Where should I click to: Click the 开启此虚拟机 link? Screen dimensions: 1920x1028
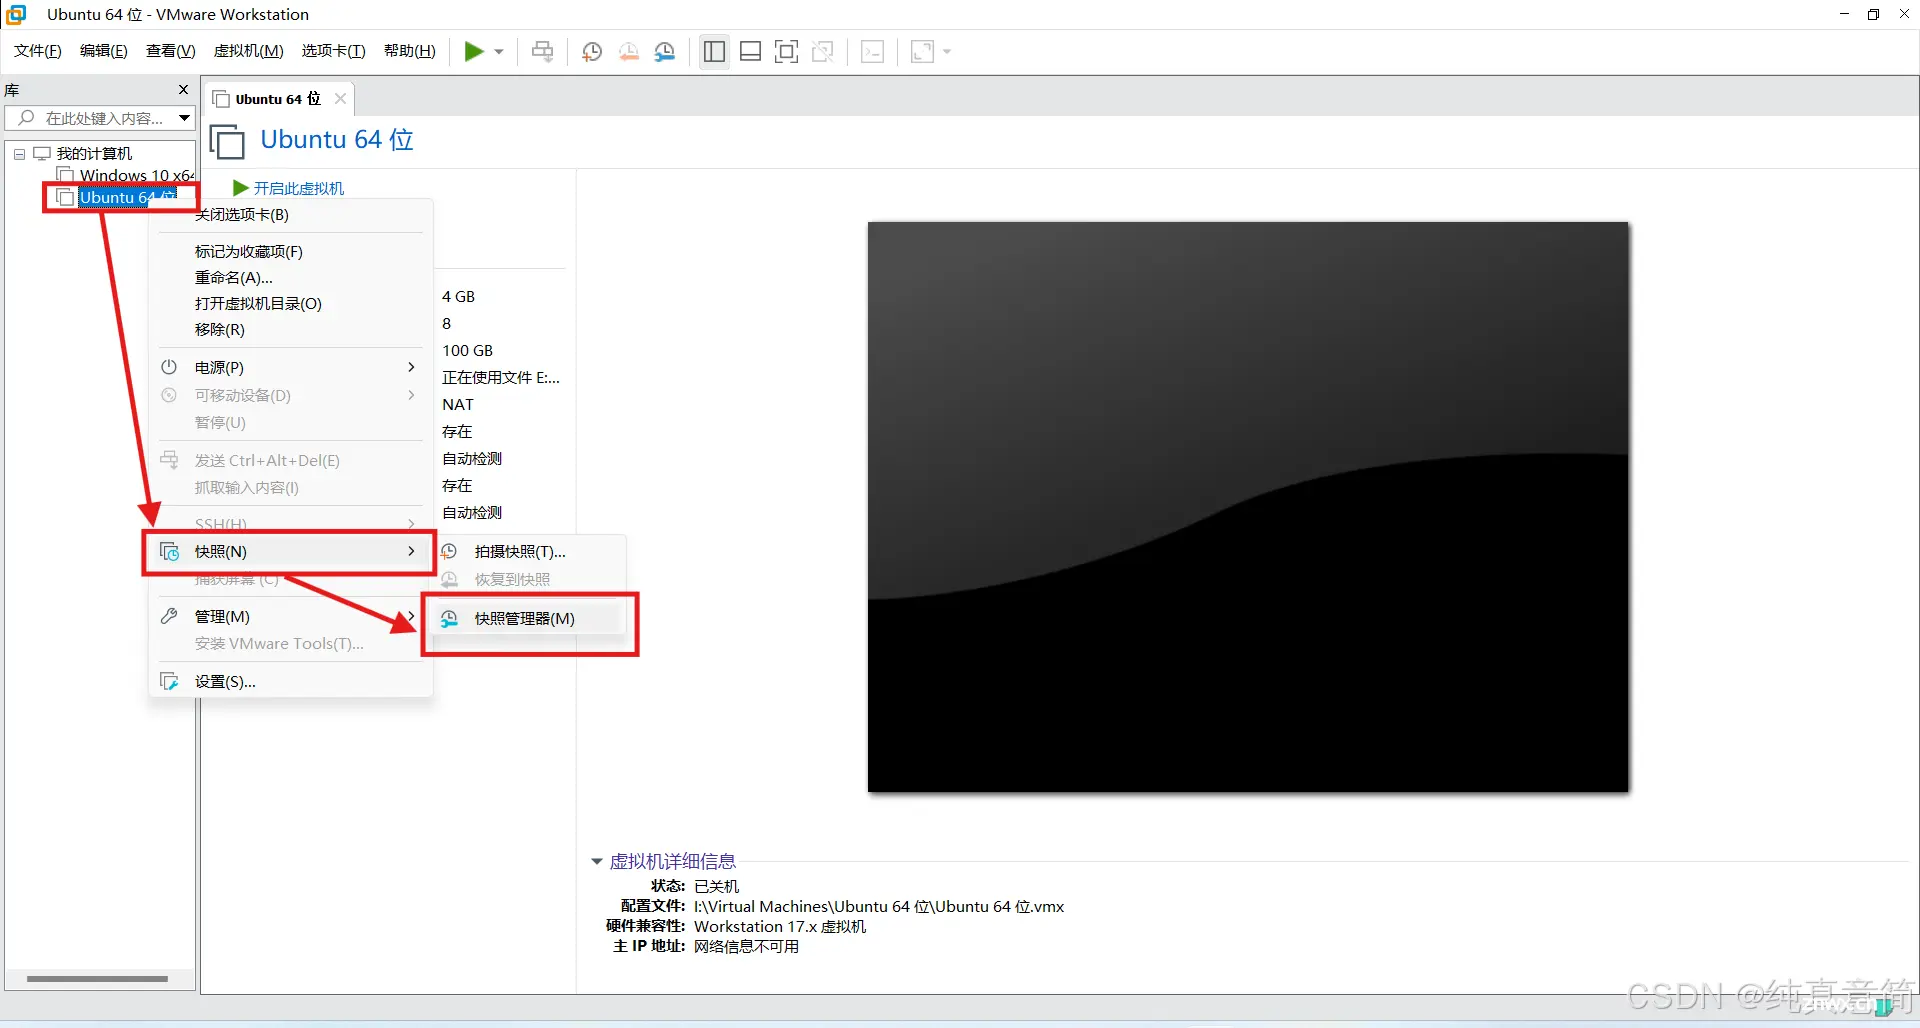pyautogui.click(x=299, y=188)
